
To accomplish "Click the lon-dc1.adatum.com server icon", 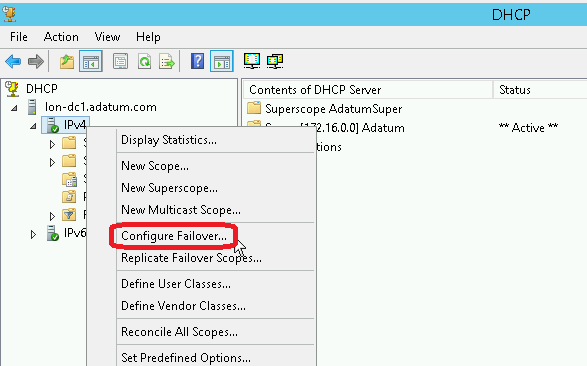I will click(x=32, y=107).
